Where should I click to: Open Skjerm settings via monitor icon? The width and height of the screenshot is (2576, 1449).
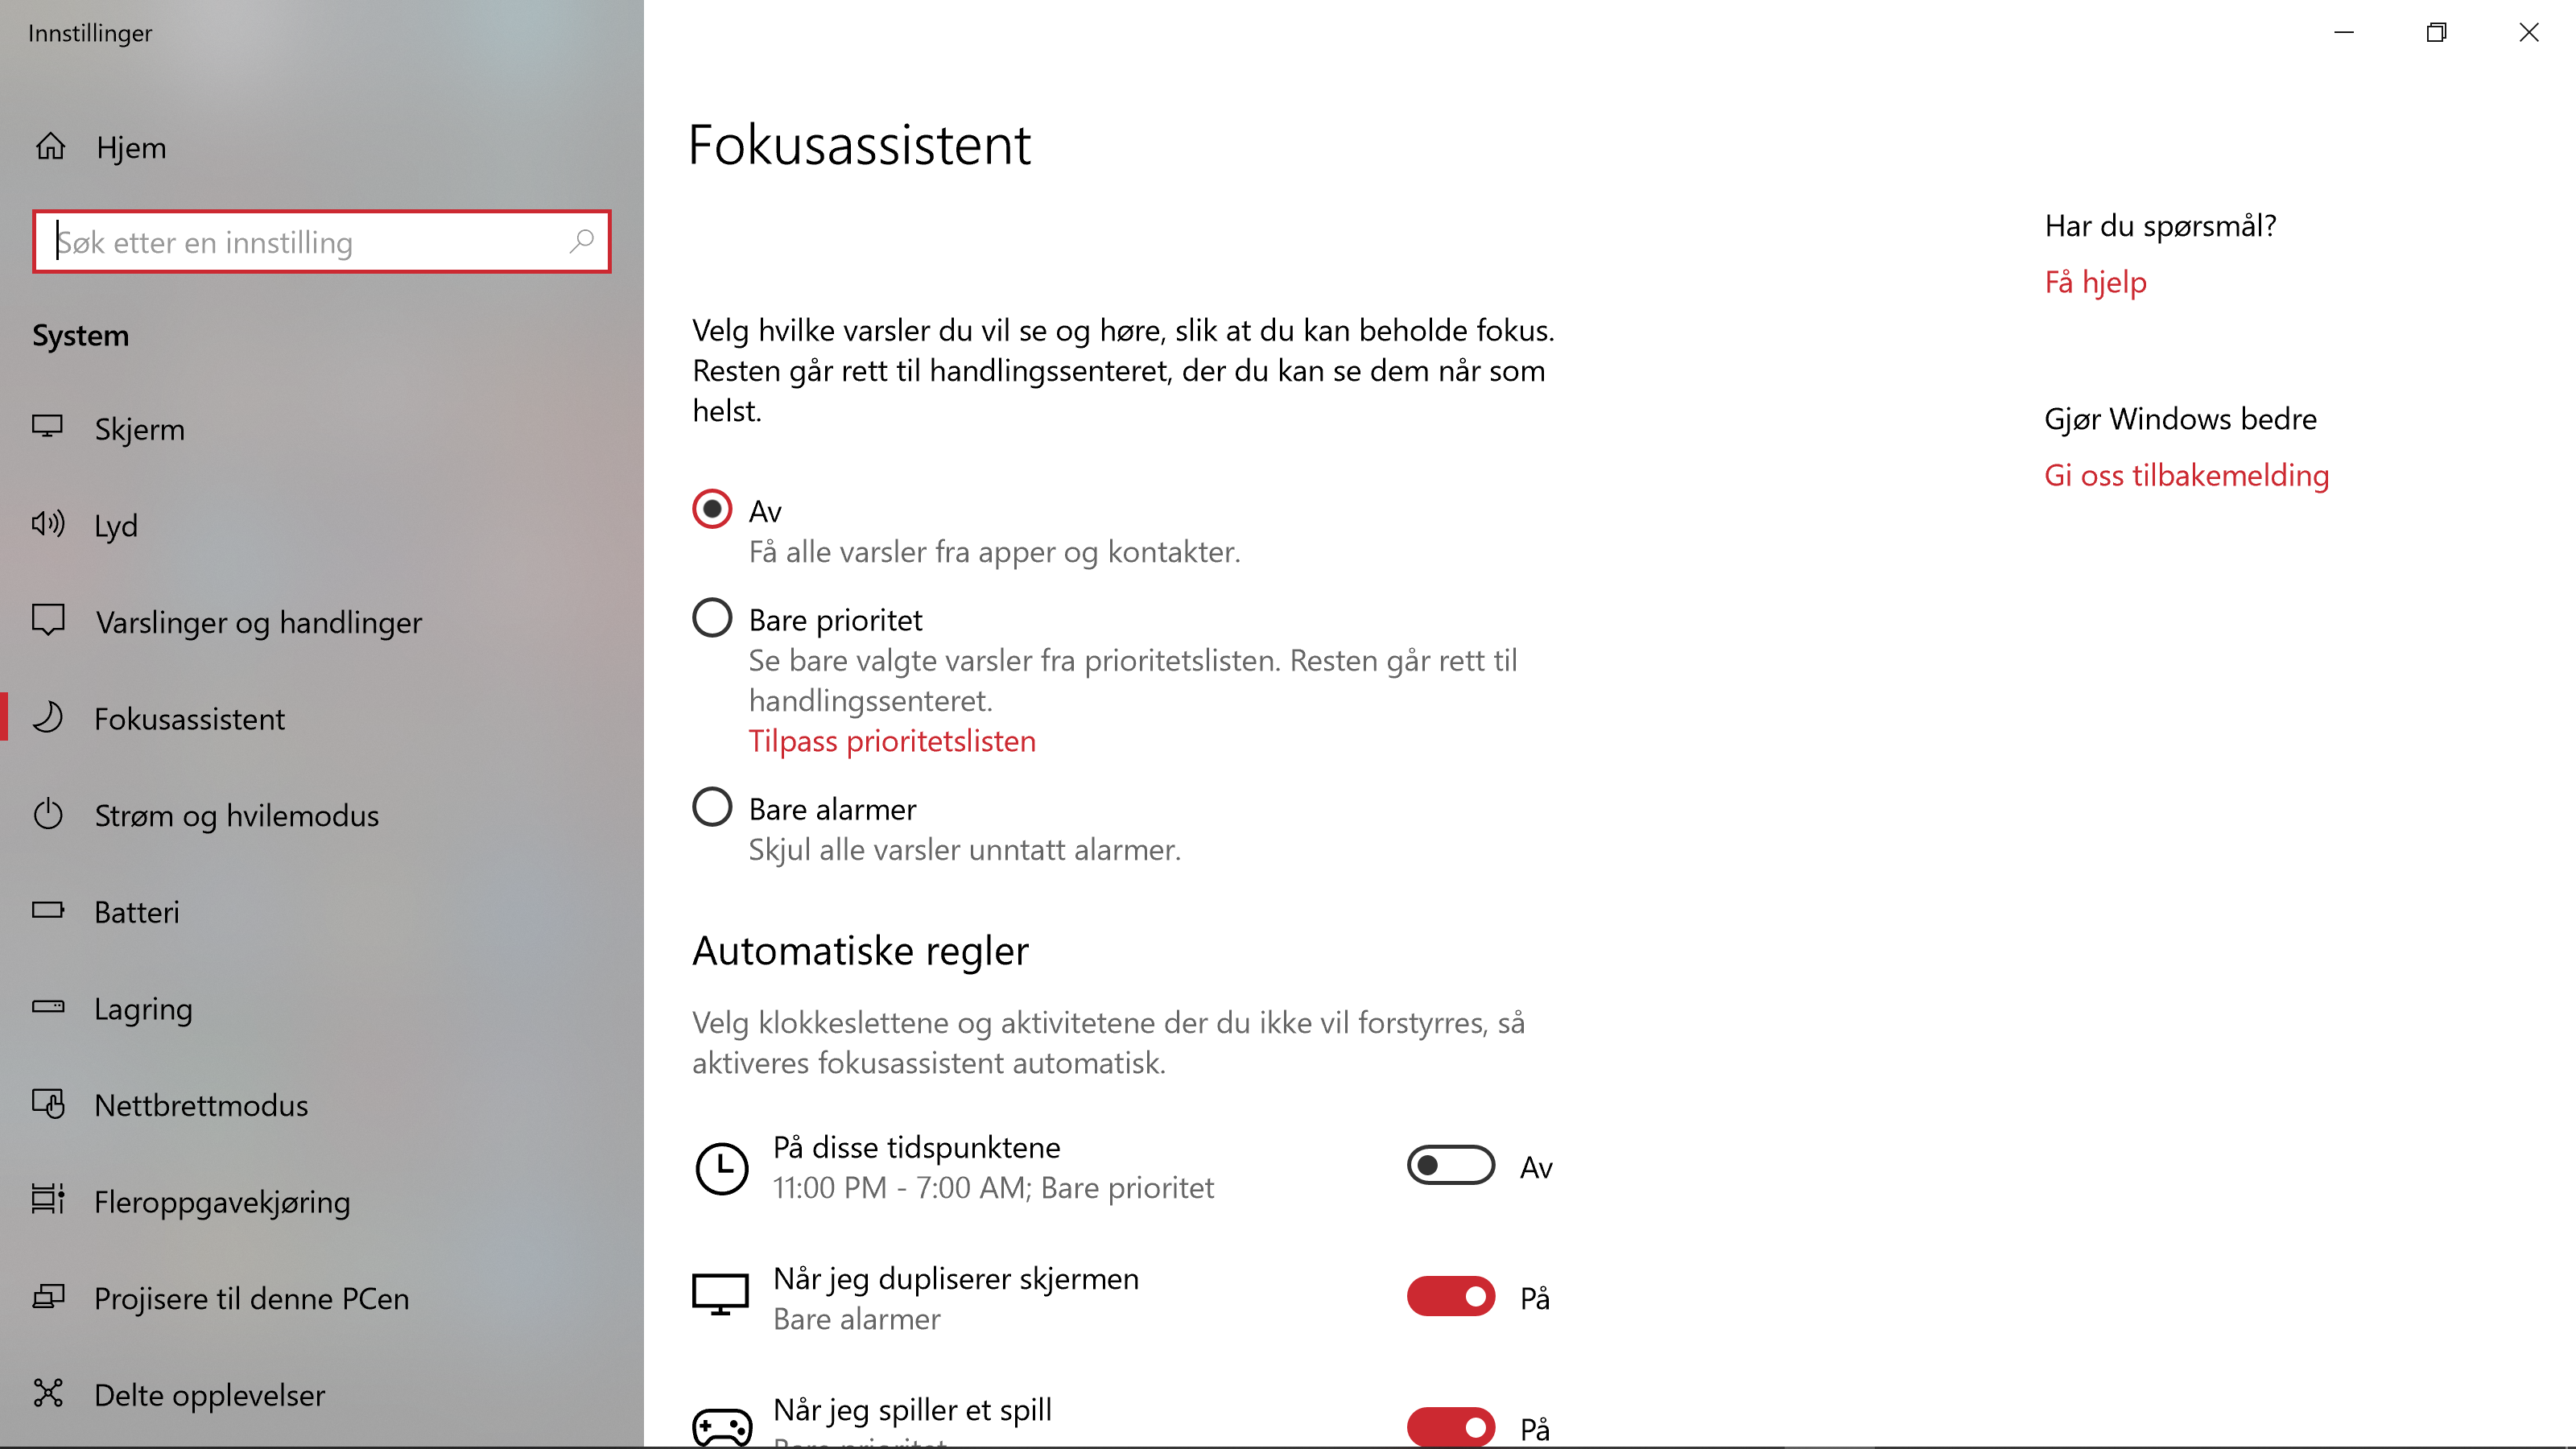(49, 429)
